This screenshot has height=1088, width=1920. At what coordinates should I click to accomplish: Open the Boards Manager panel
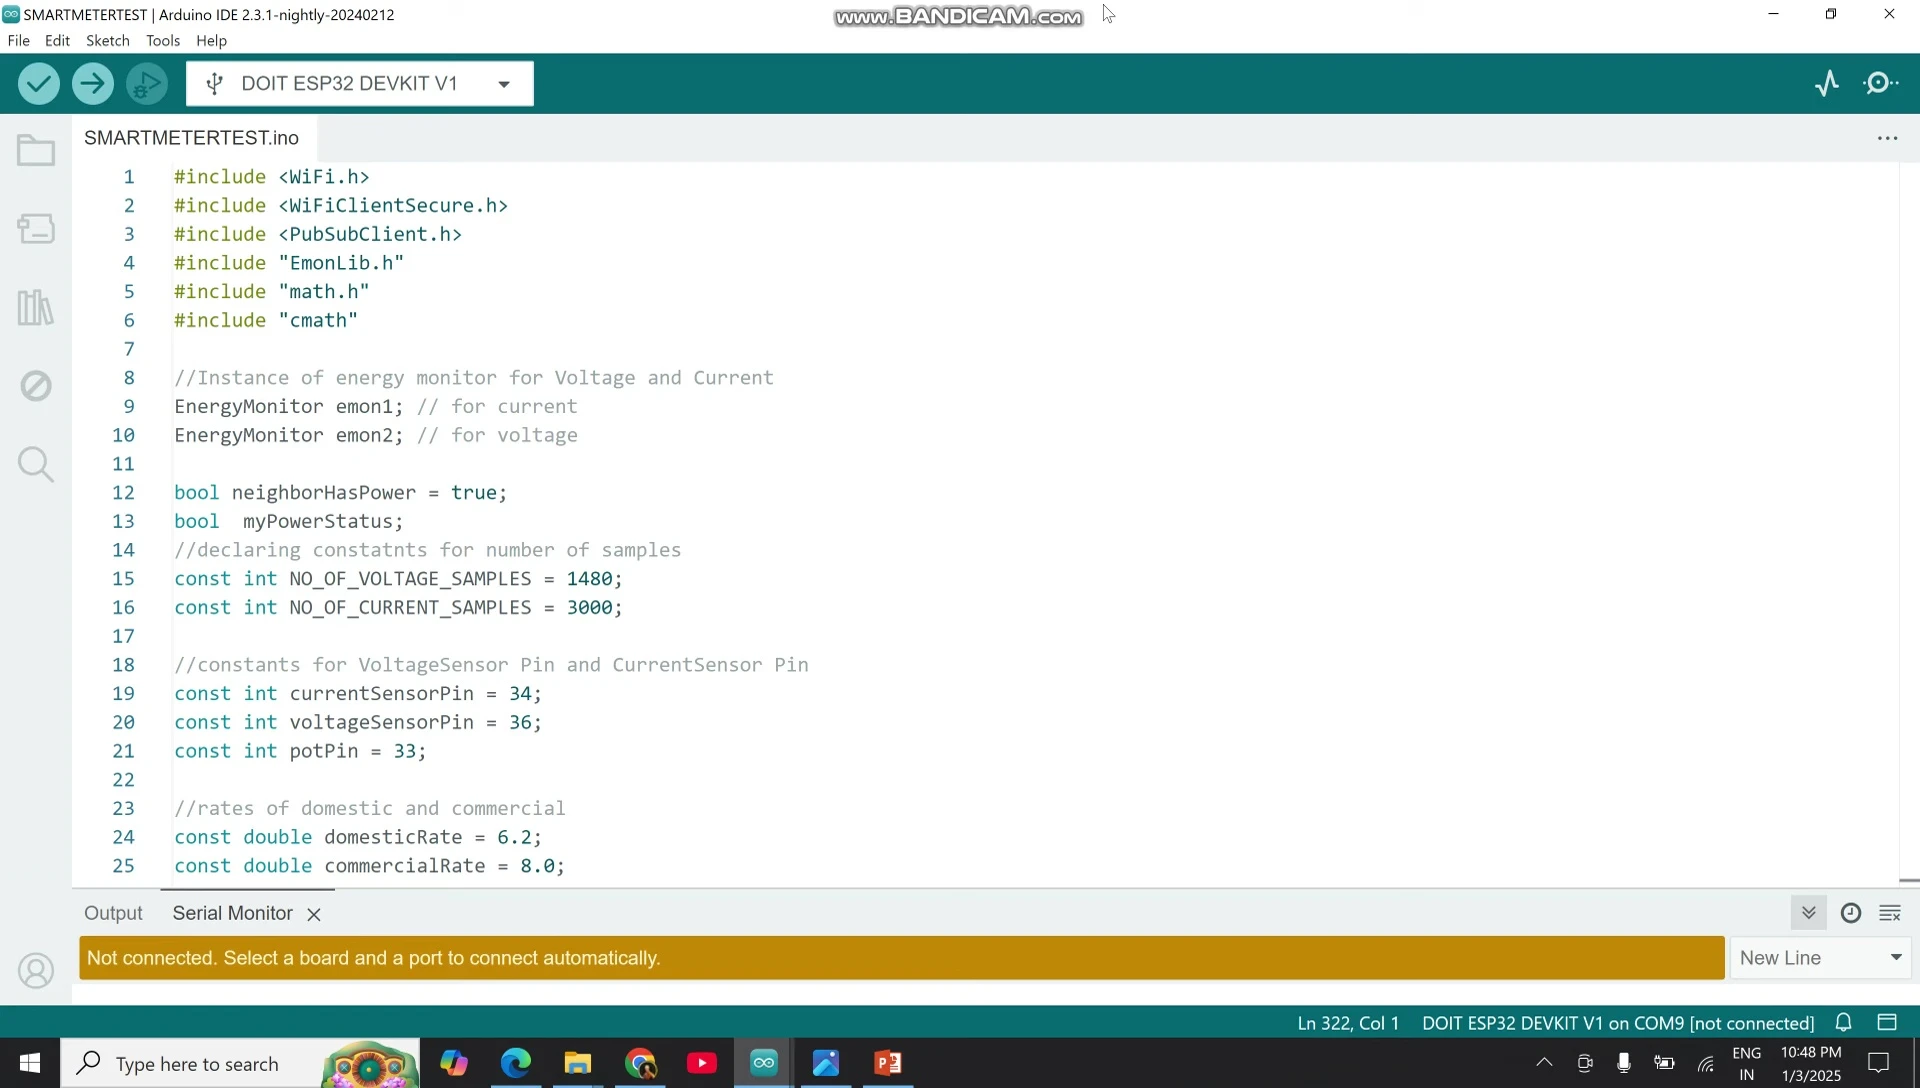36,229
